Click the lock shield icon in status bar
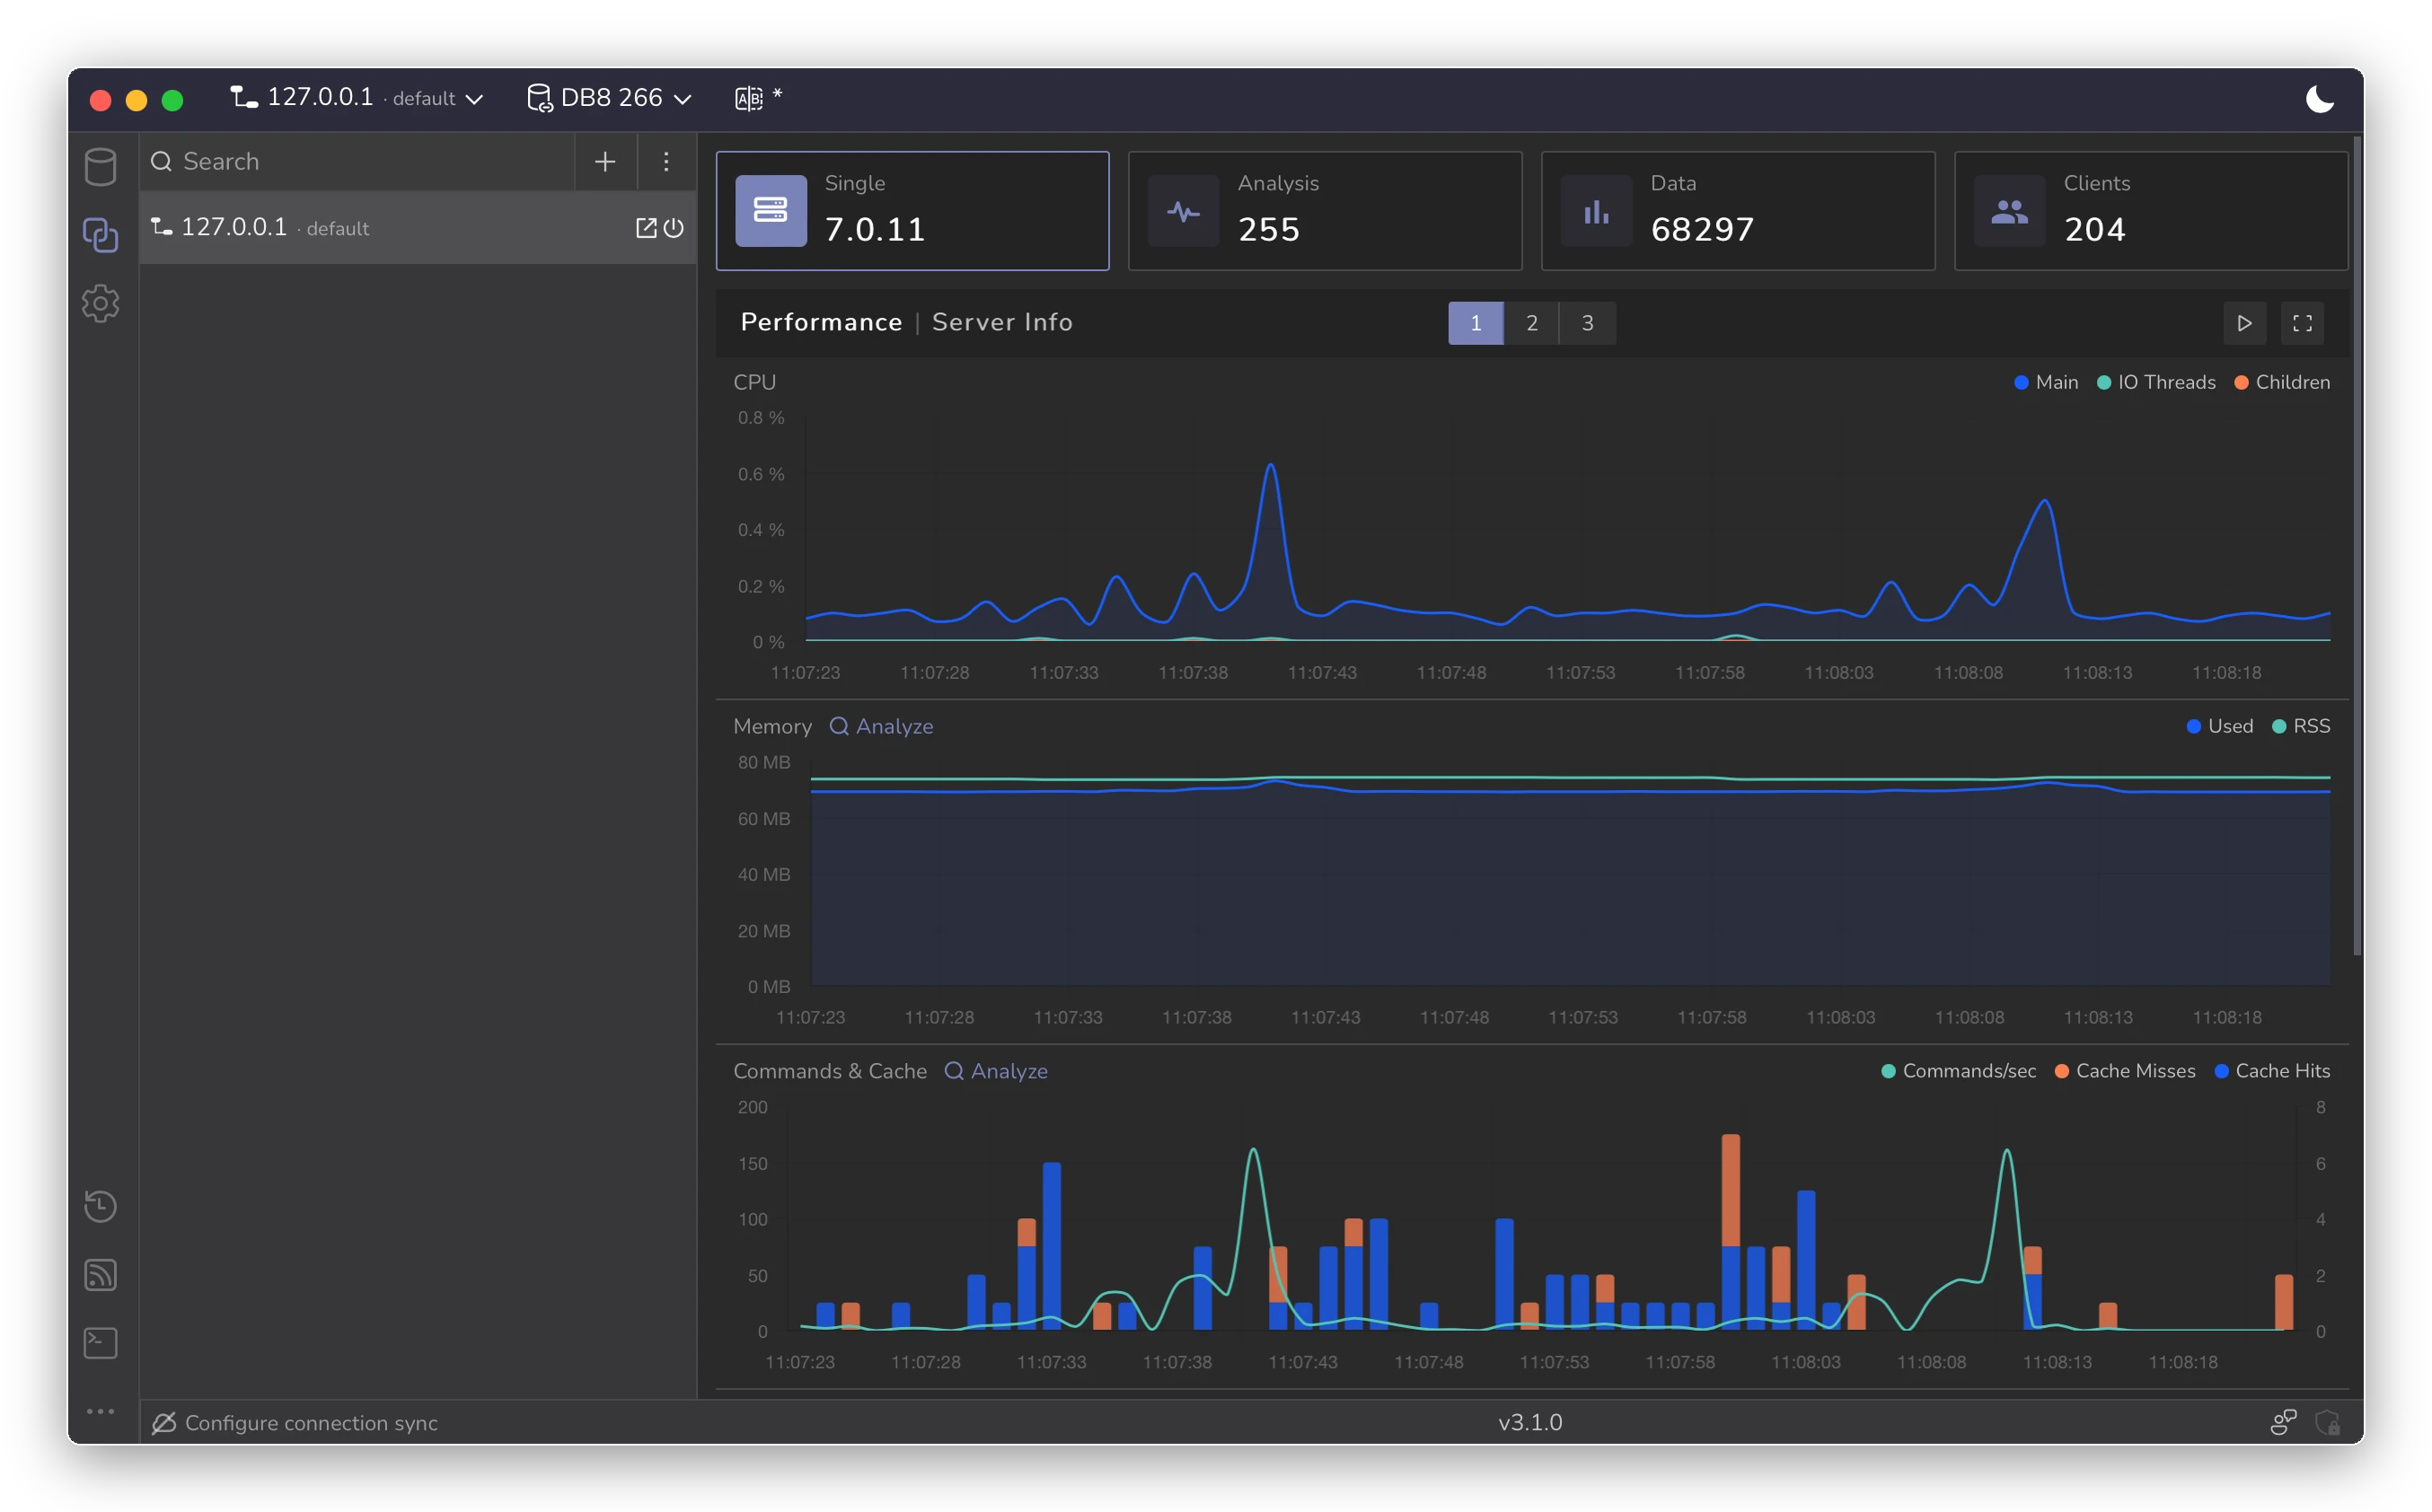The width and height of the screenshot is (2432, 1512). (2328, 1422)
